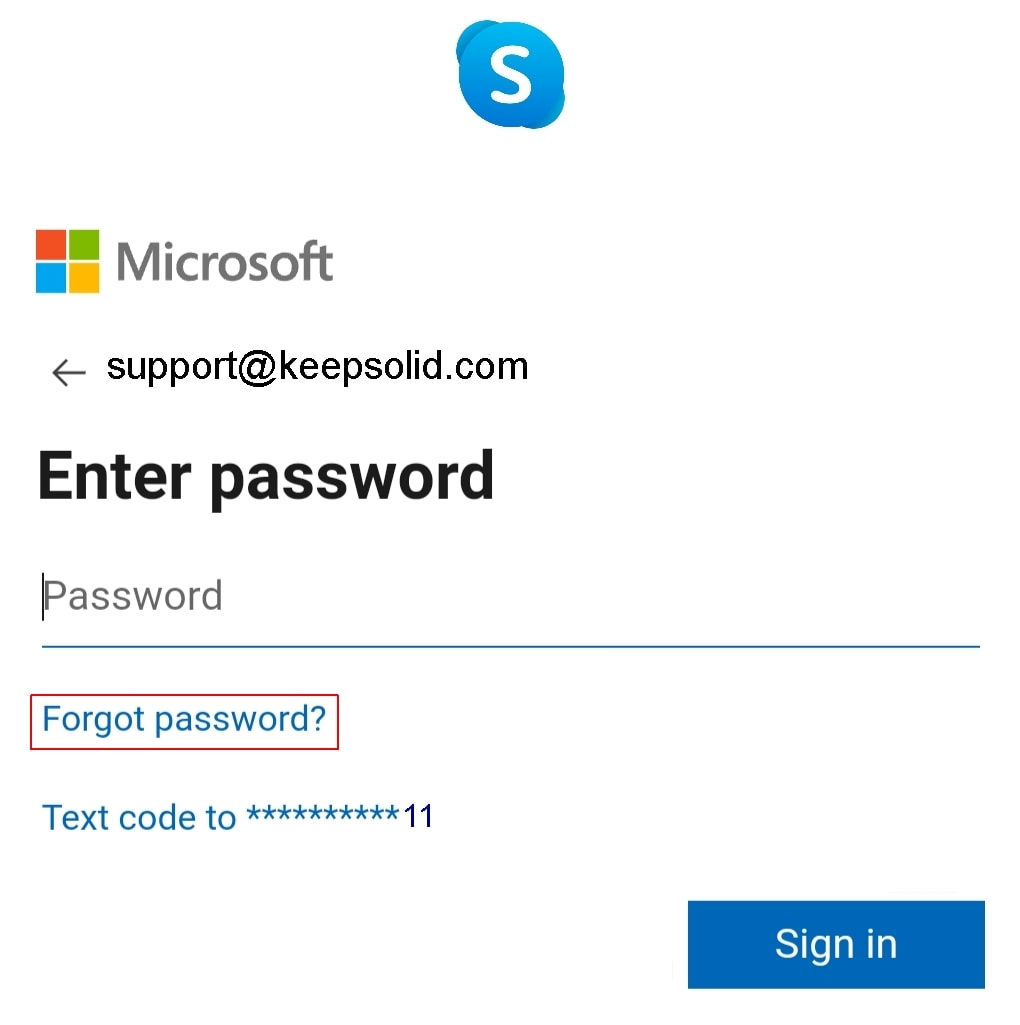The height and width of the screenshot is (1025, 1020).
Task: Click the asterisks of the masked phone number
Action: [x=322, y=815]
